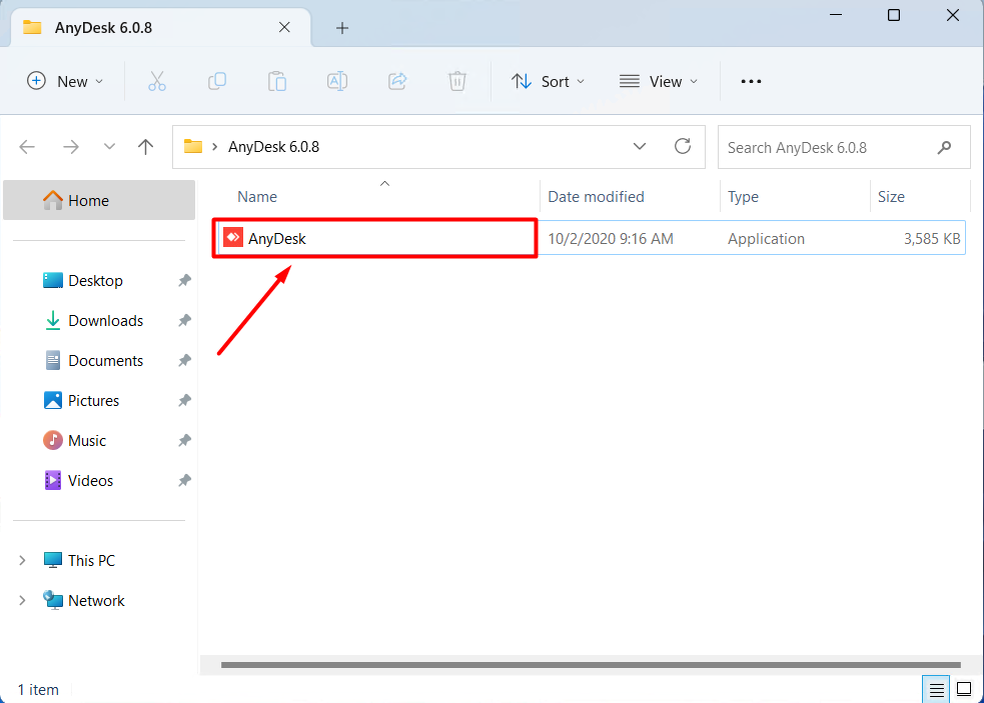Refresh the folder view
The height and width of the screenshot is (703, 984).
click(x=683, y=146)
